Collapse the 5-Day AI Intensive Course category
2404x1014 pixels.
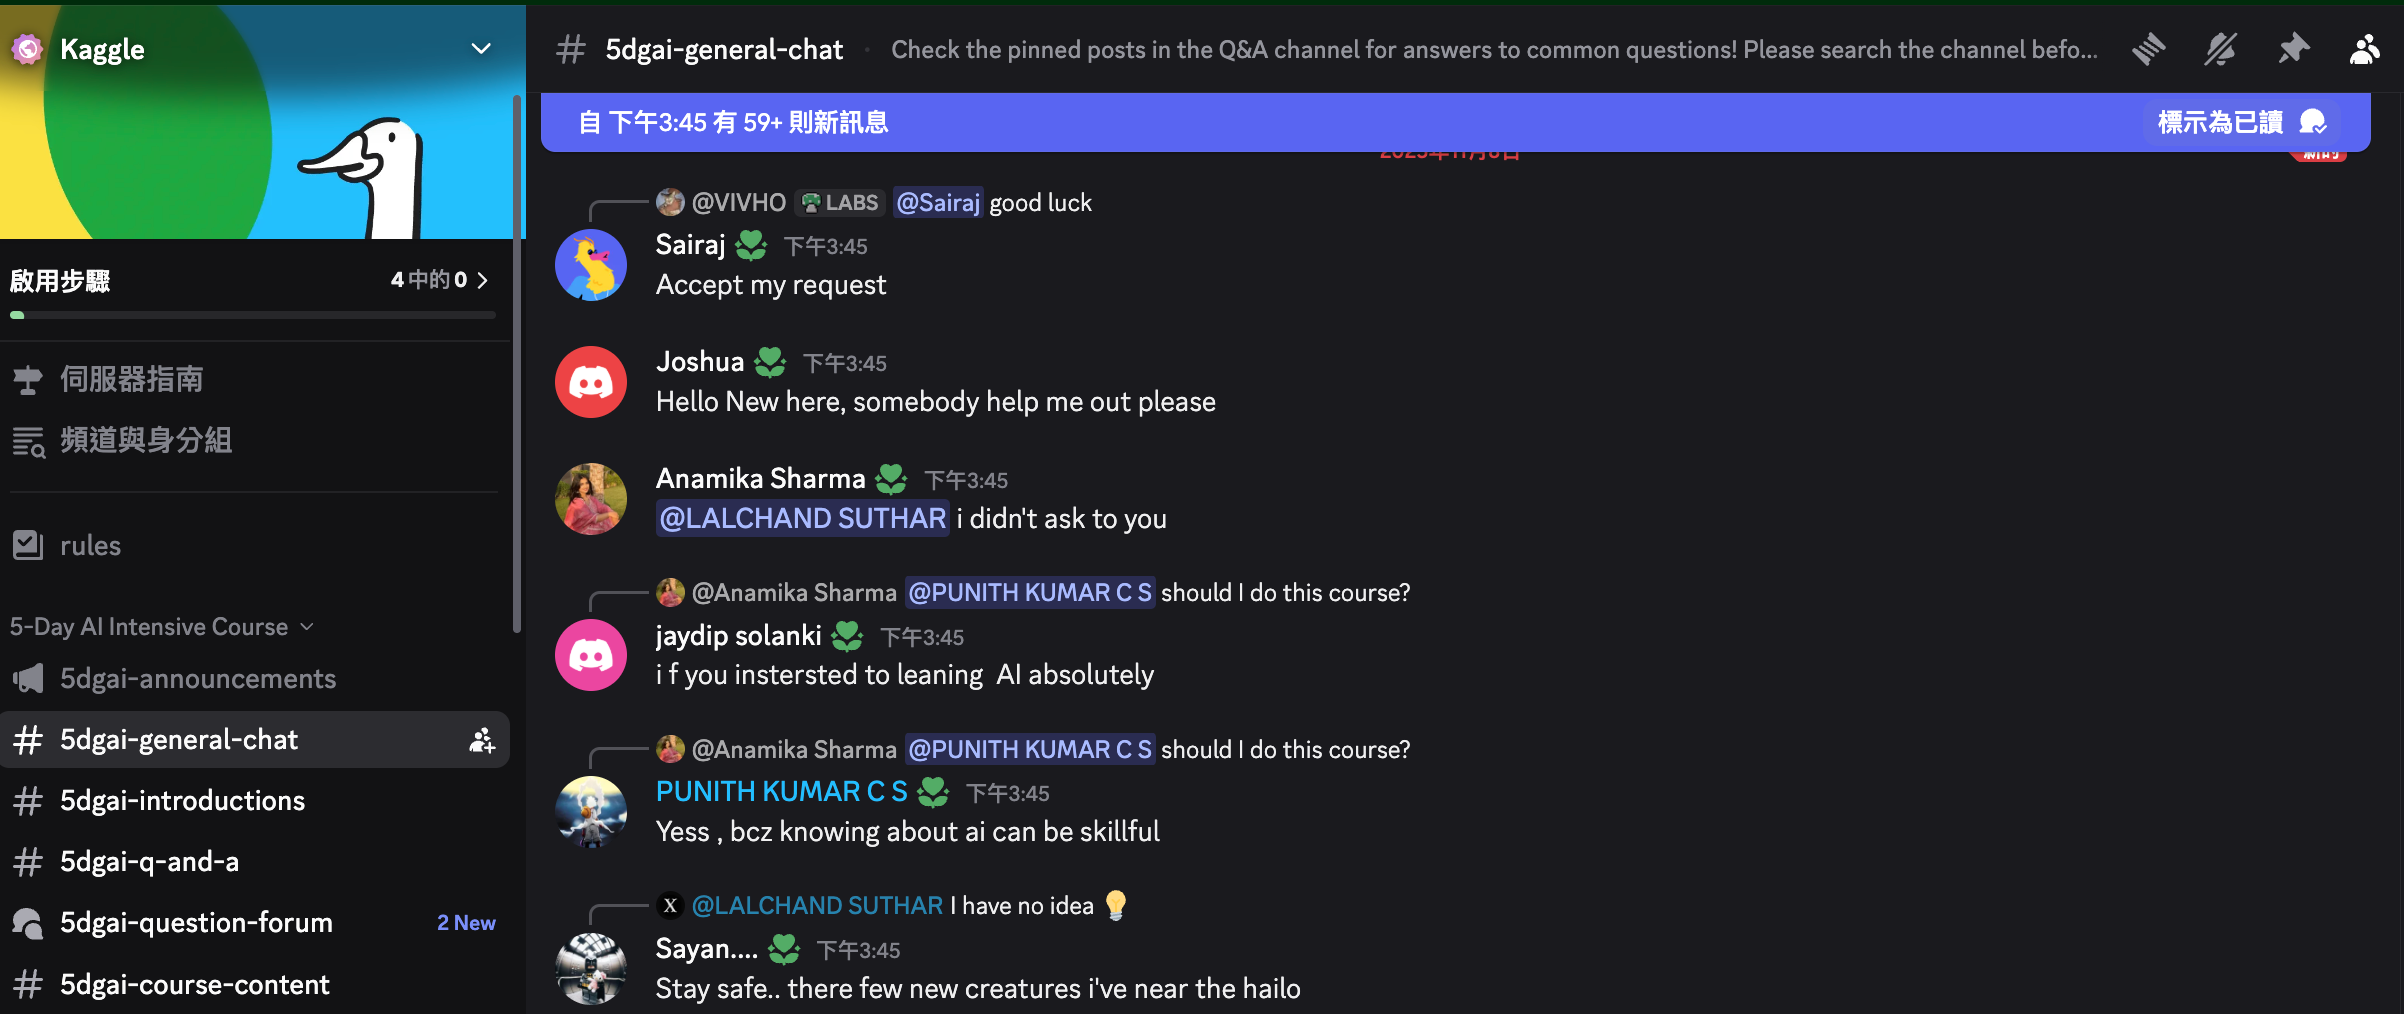pyautogui.click(x=160, y=627)
